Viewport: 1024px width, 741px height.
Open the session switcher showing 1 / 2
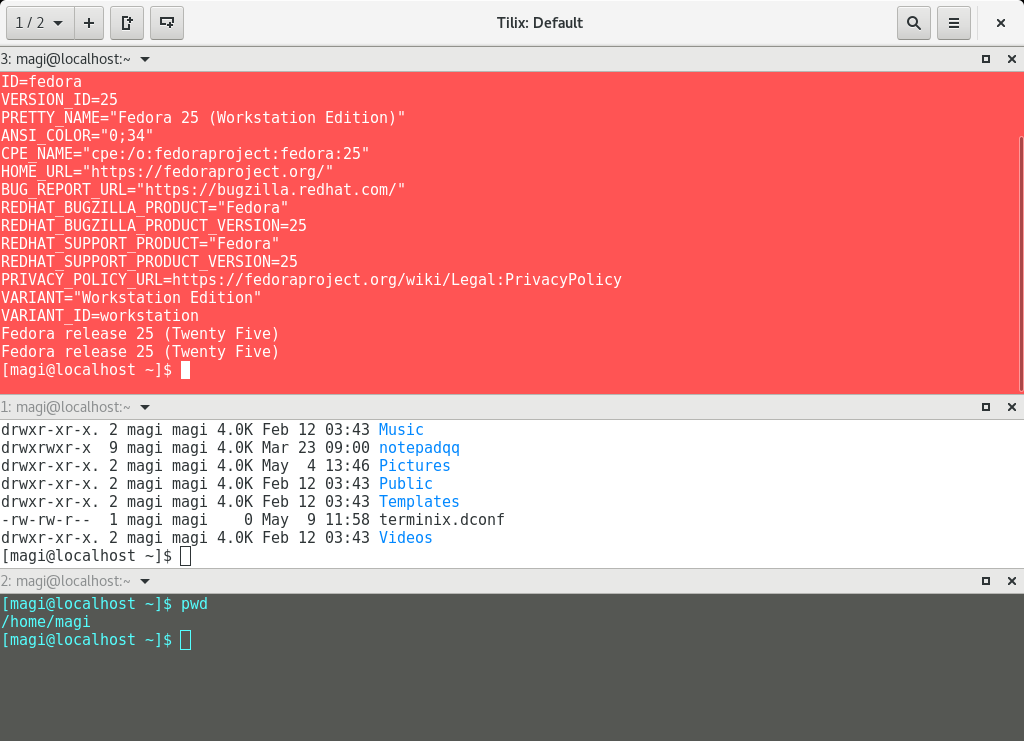pos(40,23)
